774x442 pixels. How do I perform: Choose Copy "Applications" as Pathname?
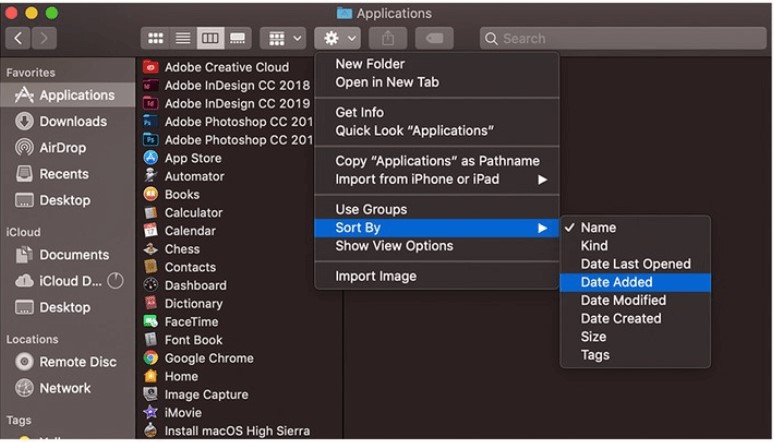click(x=437, y=161)
